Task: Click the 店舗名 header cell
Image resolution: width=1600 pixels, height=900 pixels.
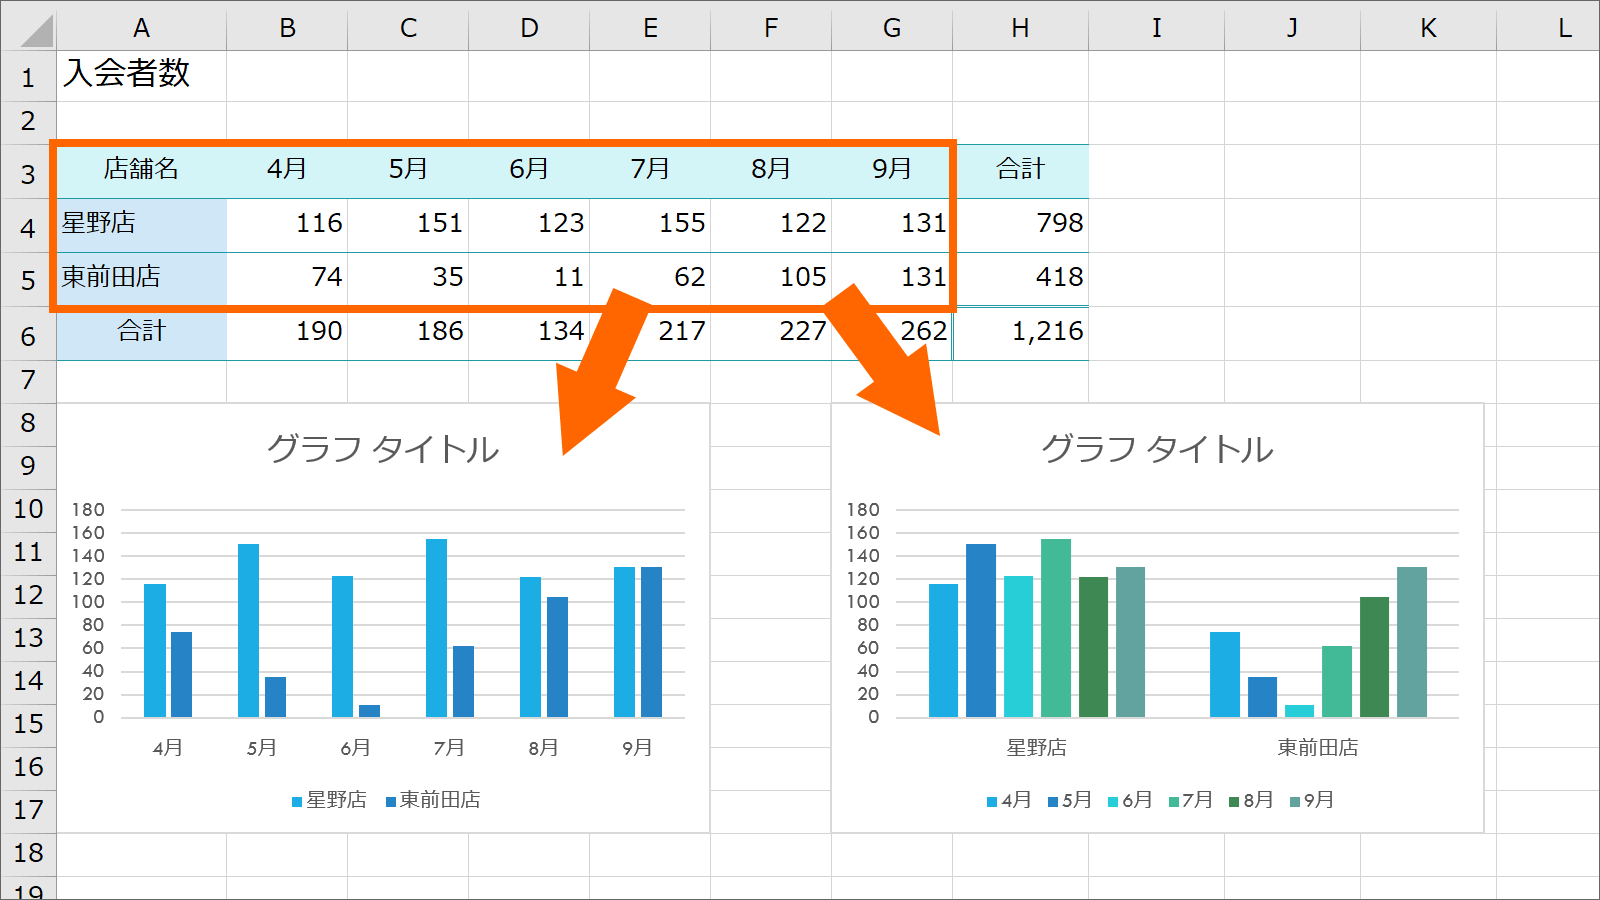Action: (141, 170)
